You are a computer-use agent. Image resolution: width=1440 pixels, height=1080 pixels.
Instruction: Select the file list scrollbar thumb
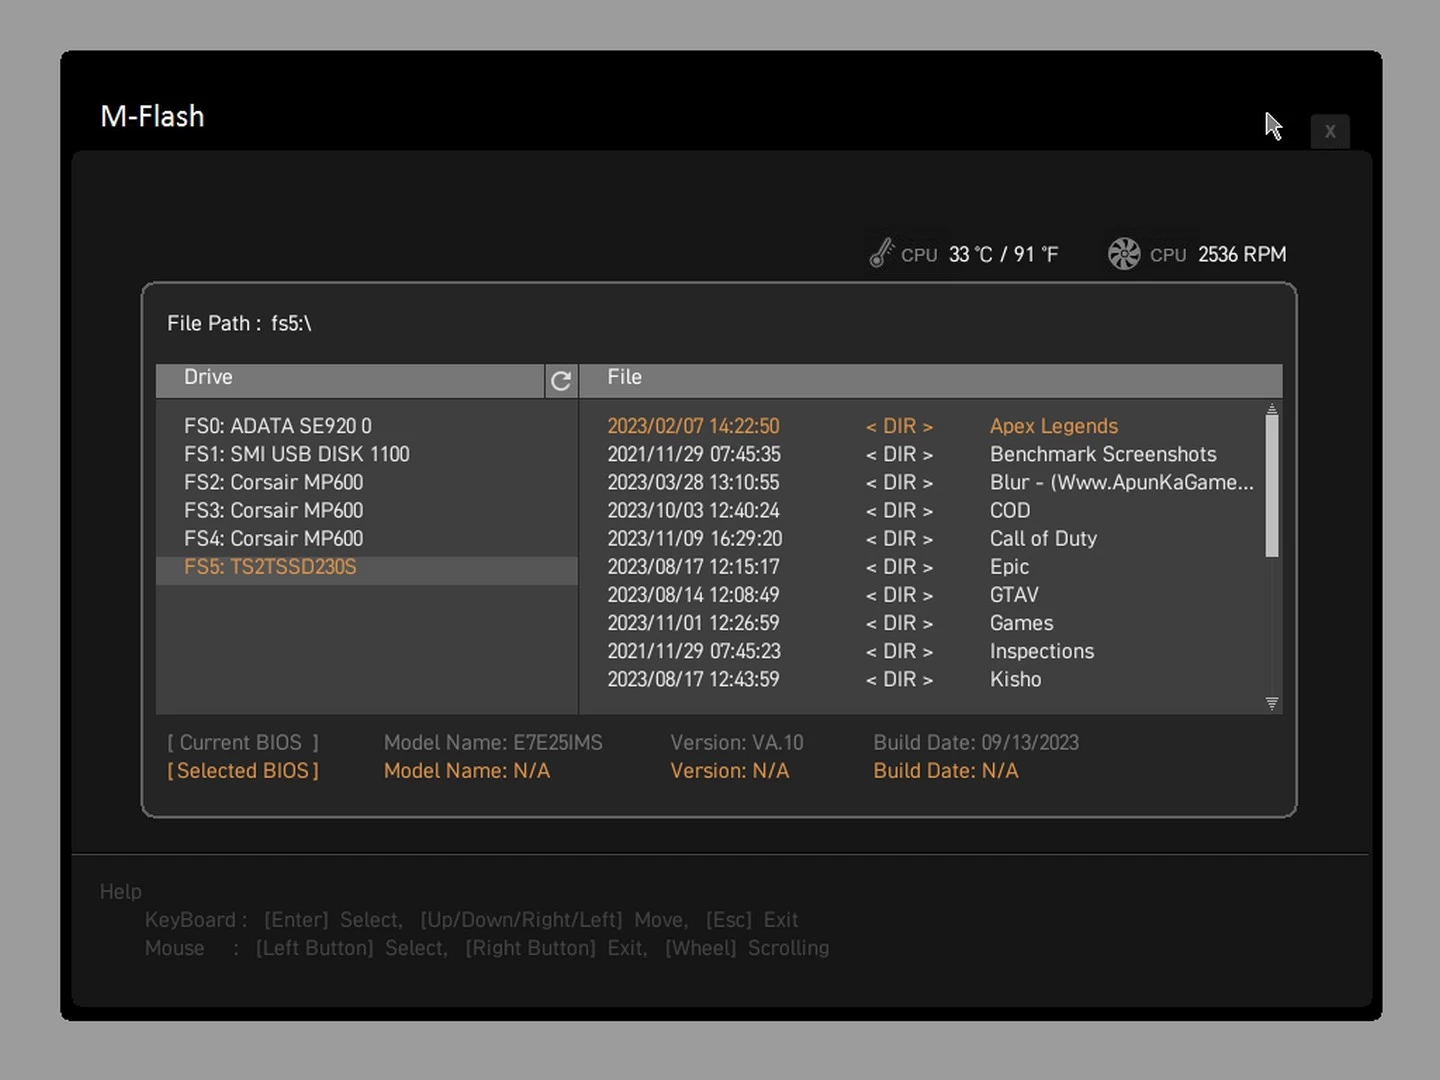(1272, 485)
